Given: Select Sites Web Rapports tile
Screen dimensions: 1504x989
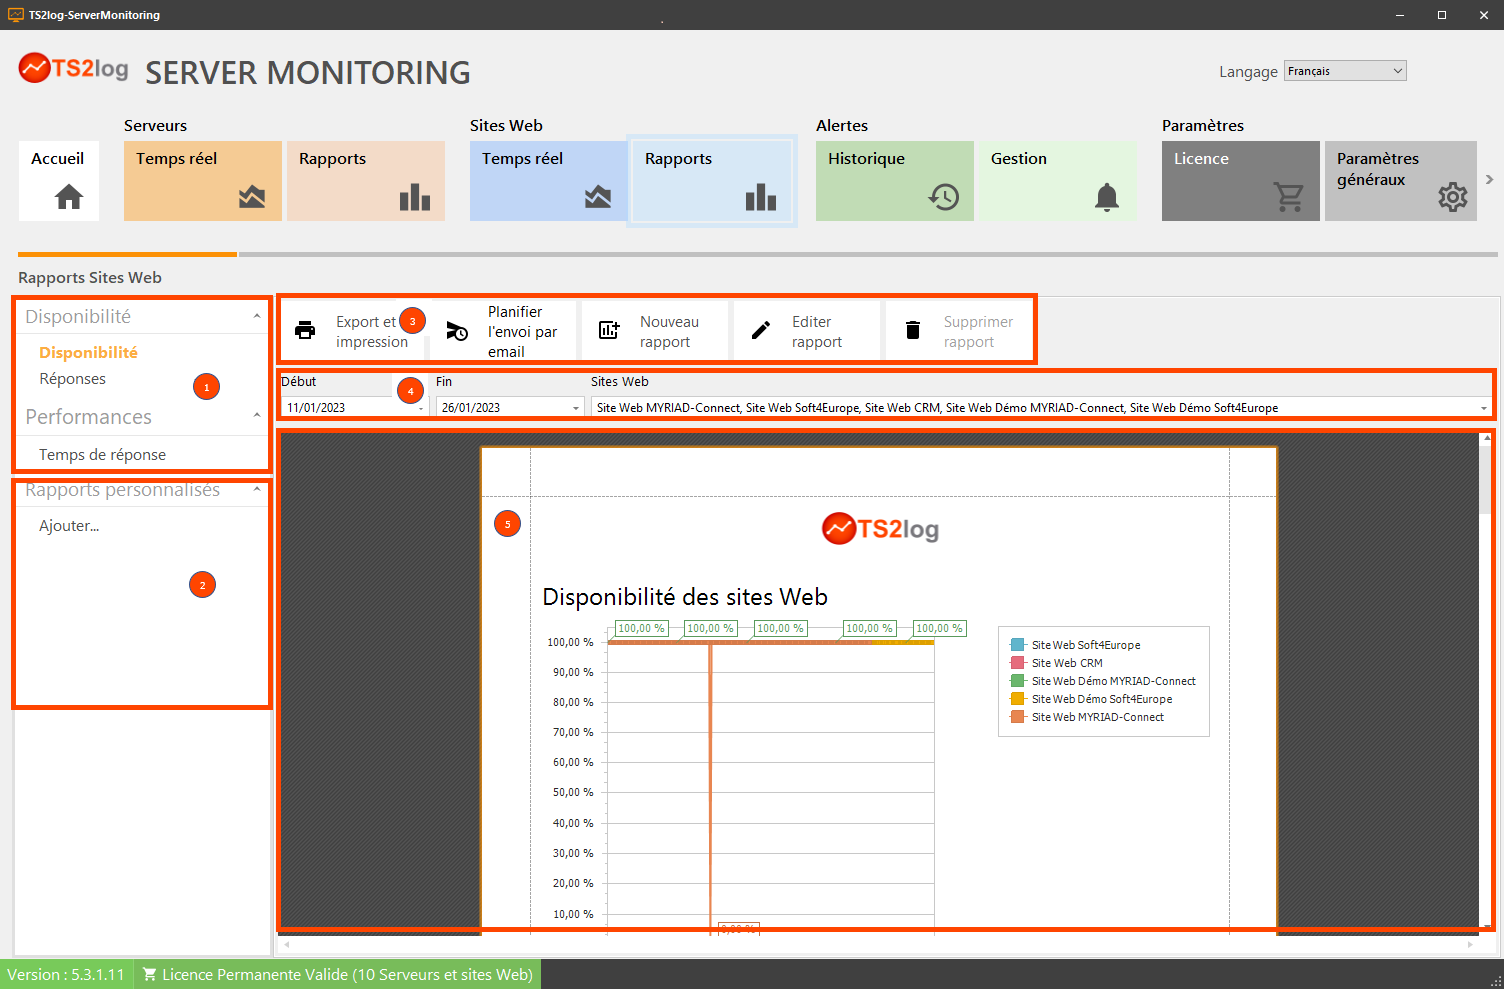Looking at the screenshot, I should click(712, 181).
